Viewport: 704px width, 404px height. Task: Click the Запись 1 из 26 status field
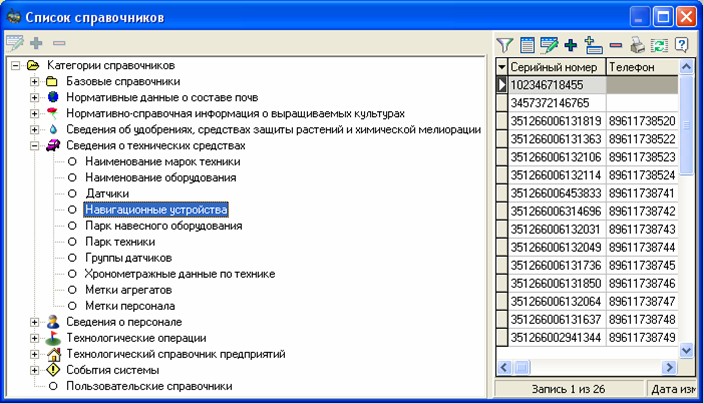coord(569,389)
